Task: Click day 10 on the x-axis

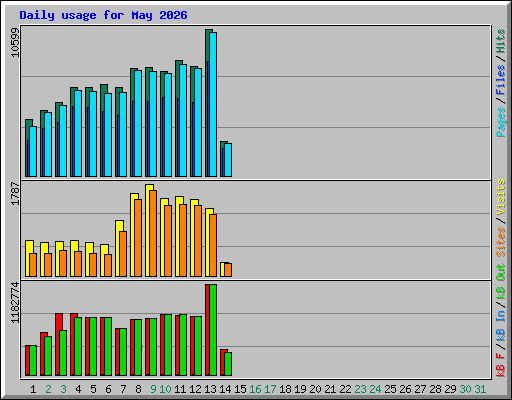Action: 165,389
